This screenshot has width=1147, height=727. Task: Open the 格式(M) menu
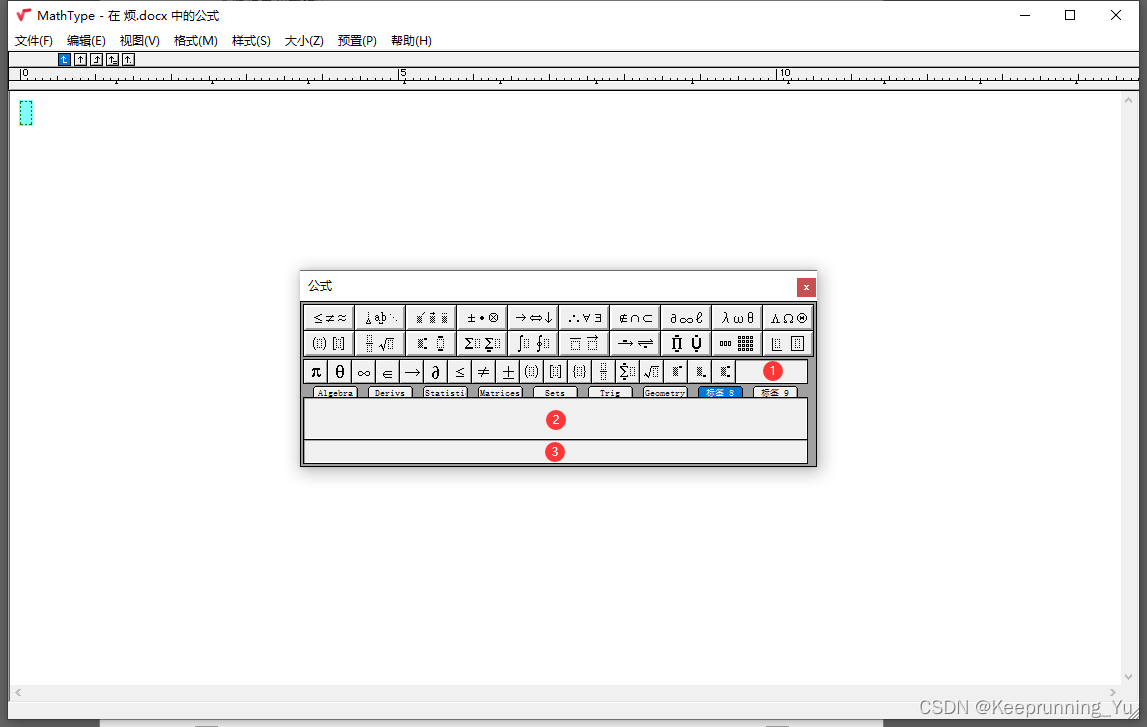pyautogui.click(x=195, y=41)
